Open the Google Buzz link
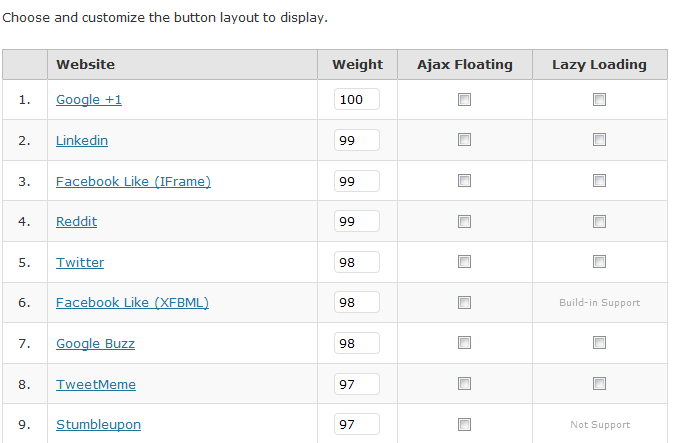Screen dimensions: 673x443 (x=95, y=343)
